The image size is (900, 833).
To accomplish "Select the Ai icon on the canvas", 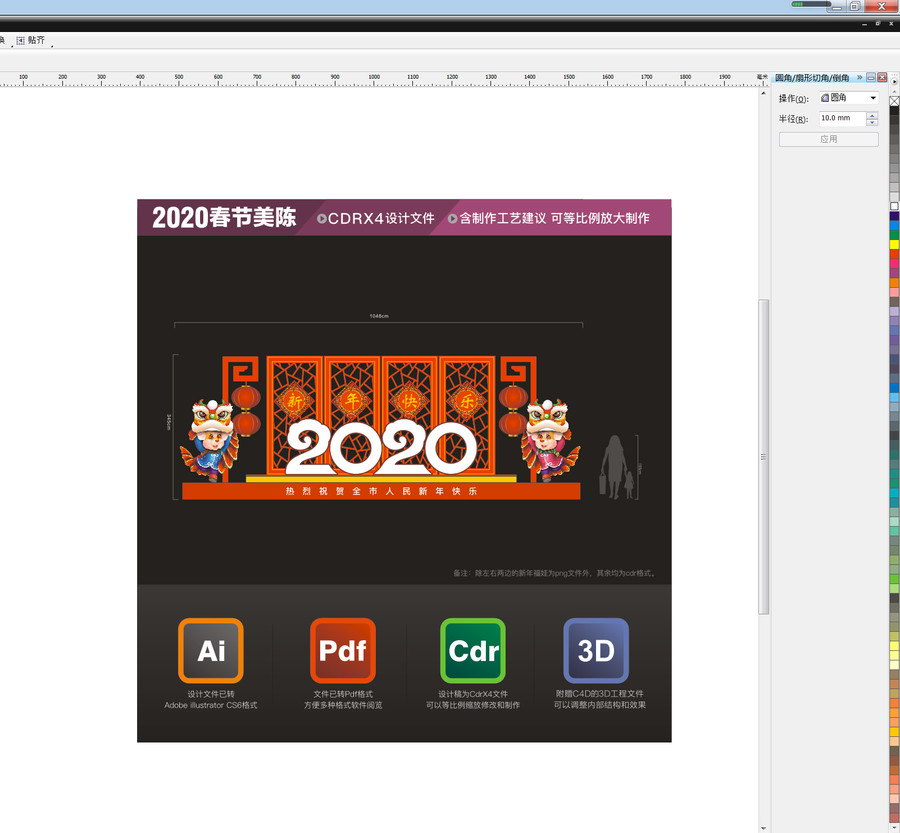I will coord(211,650).
